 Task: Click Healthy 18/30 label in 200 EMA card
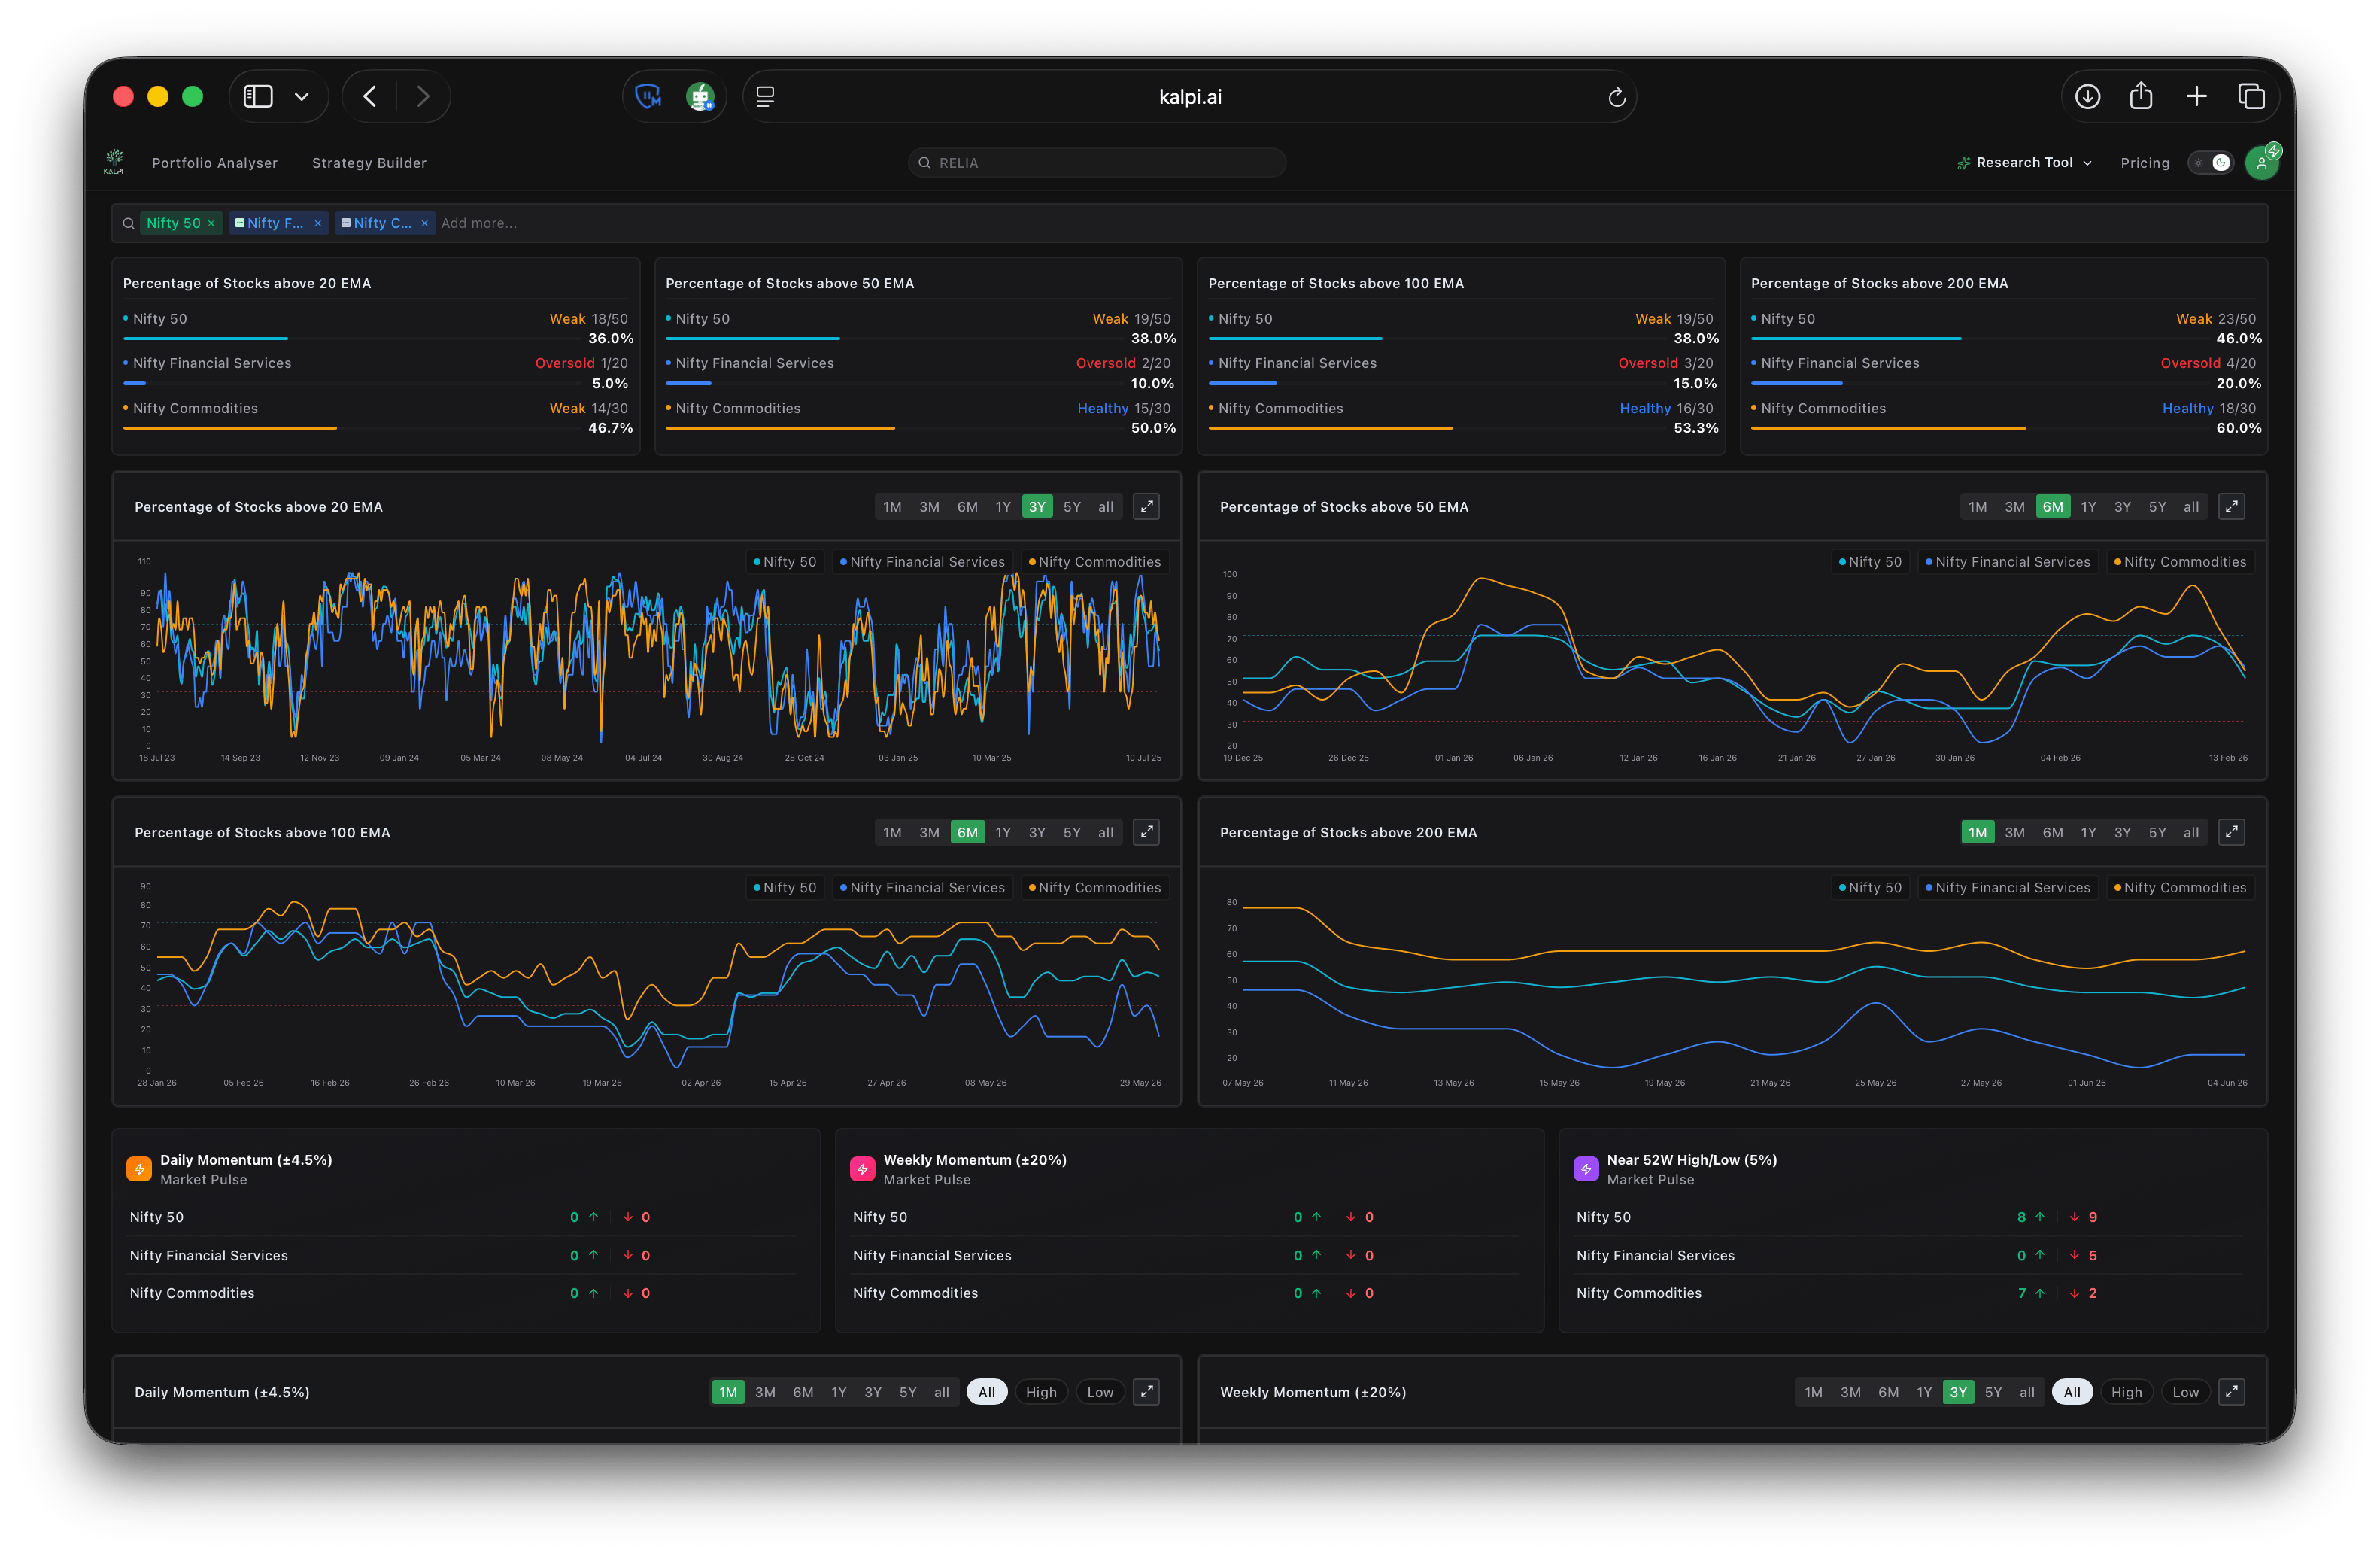(2208, 408)
